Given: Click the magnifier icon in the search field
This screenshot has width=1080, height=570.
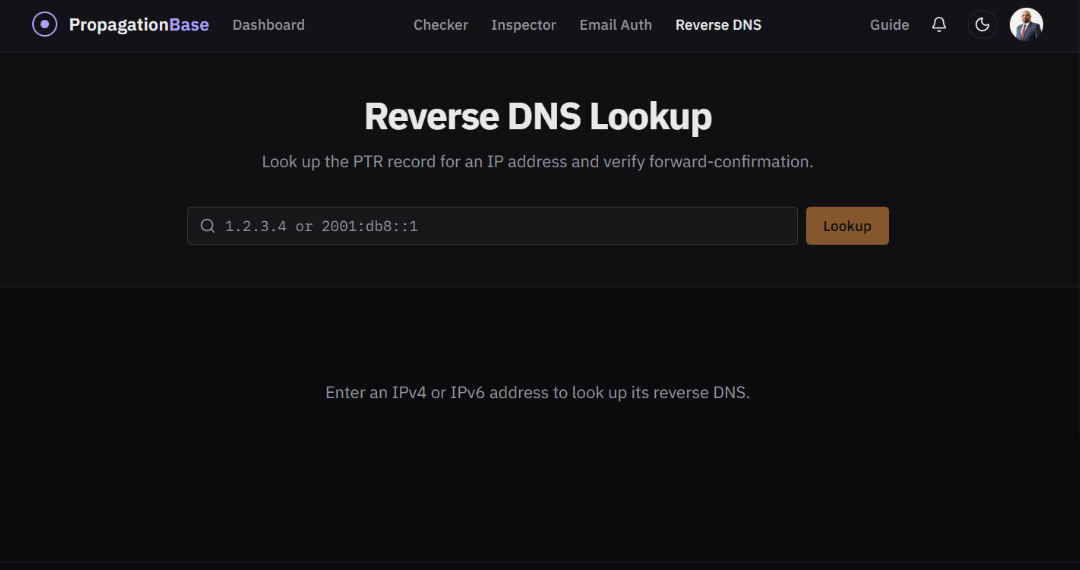Looking at the screenshot, I should tap(207, 226).
